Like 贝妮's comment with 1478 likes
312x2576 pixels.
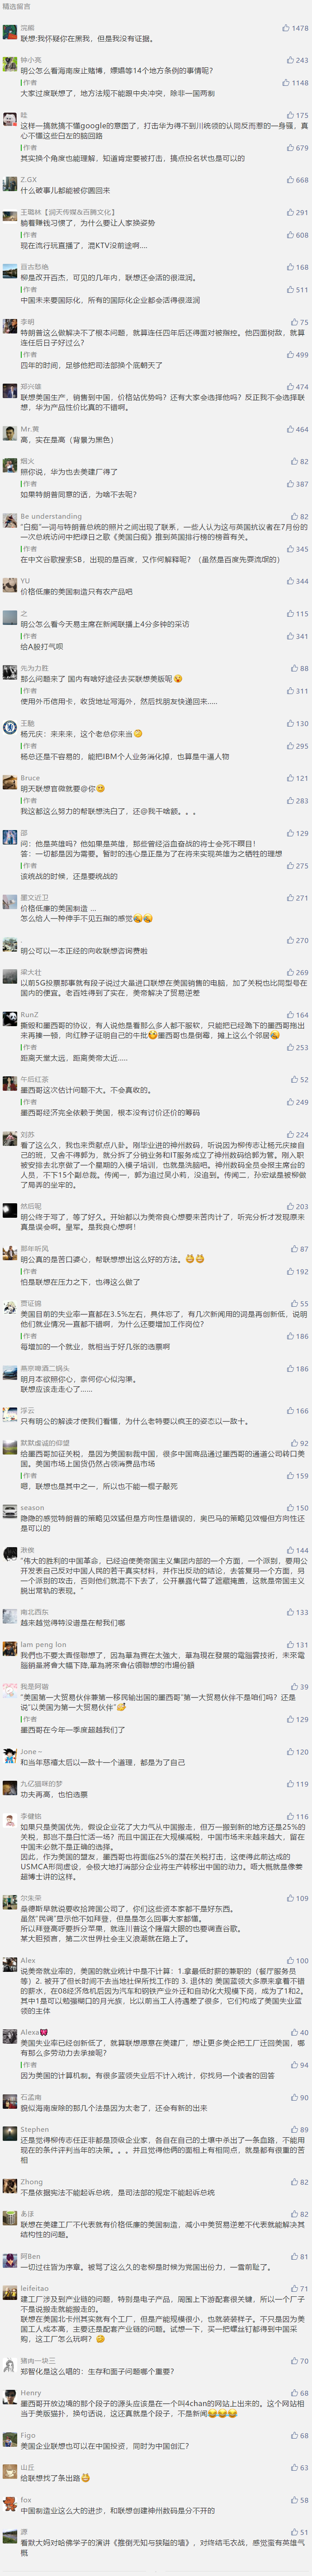coord(297,29)
